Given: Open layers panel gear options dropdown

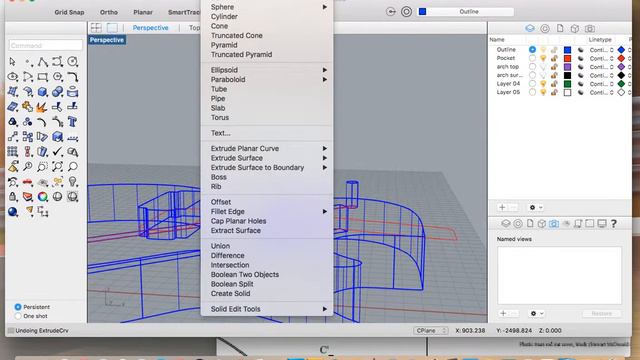Looking at the screenshot, I should point(536,208).
